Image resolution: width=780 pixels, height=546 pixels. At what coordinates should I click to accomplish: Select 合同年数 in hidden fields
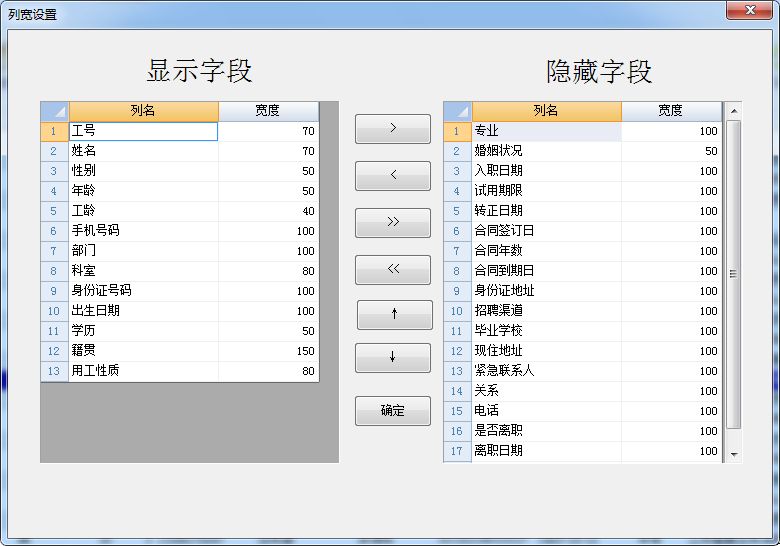click(x=546, y=251)
